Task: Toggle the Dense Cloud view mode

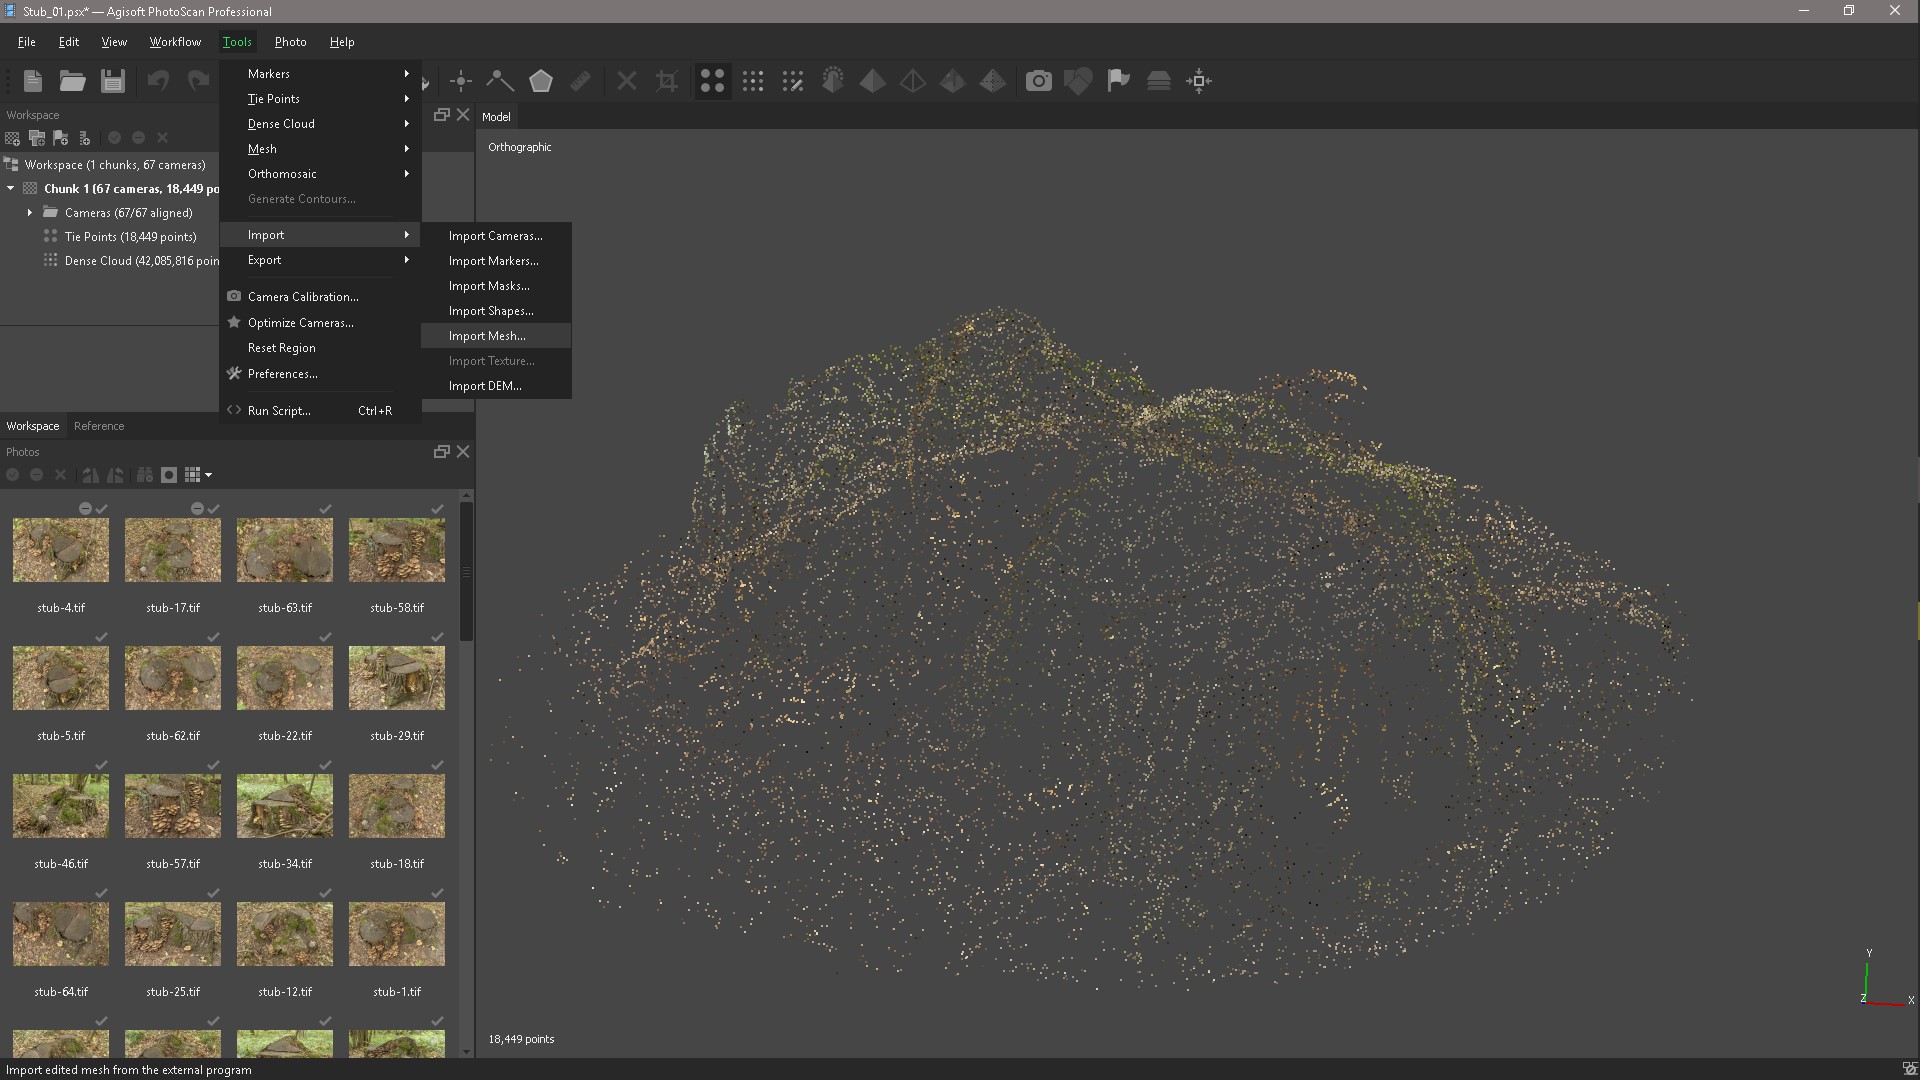Action: 753,81
